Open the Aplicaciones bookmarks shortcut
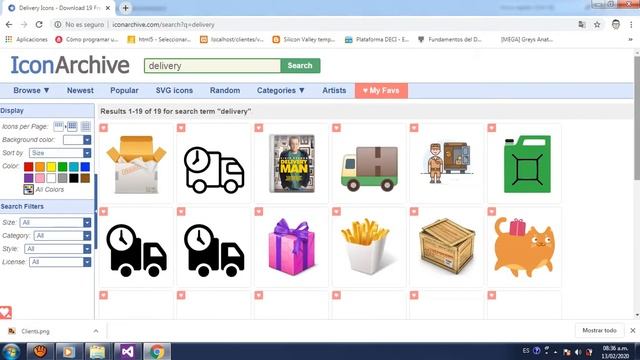The image size is (640, 360). [x=27, y=40]
